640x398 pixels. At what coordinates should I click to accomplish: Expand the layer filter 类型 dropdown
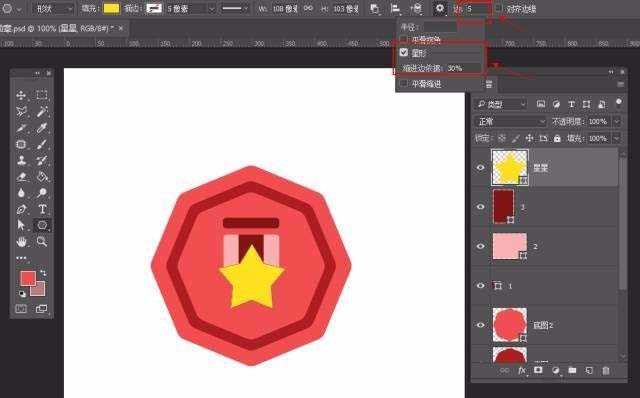point(501,105)
